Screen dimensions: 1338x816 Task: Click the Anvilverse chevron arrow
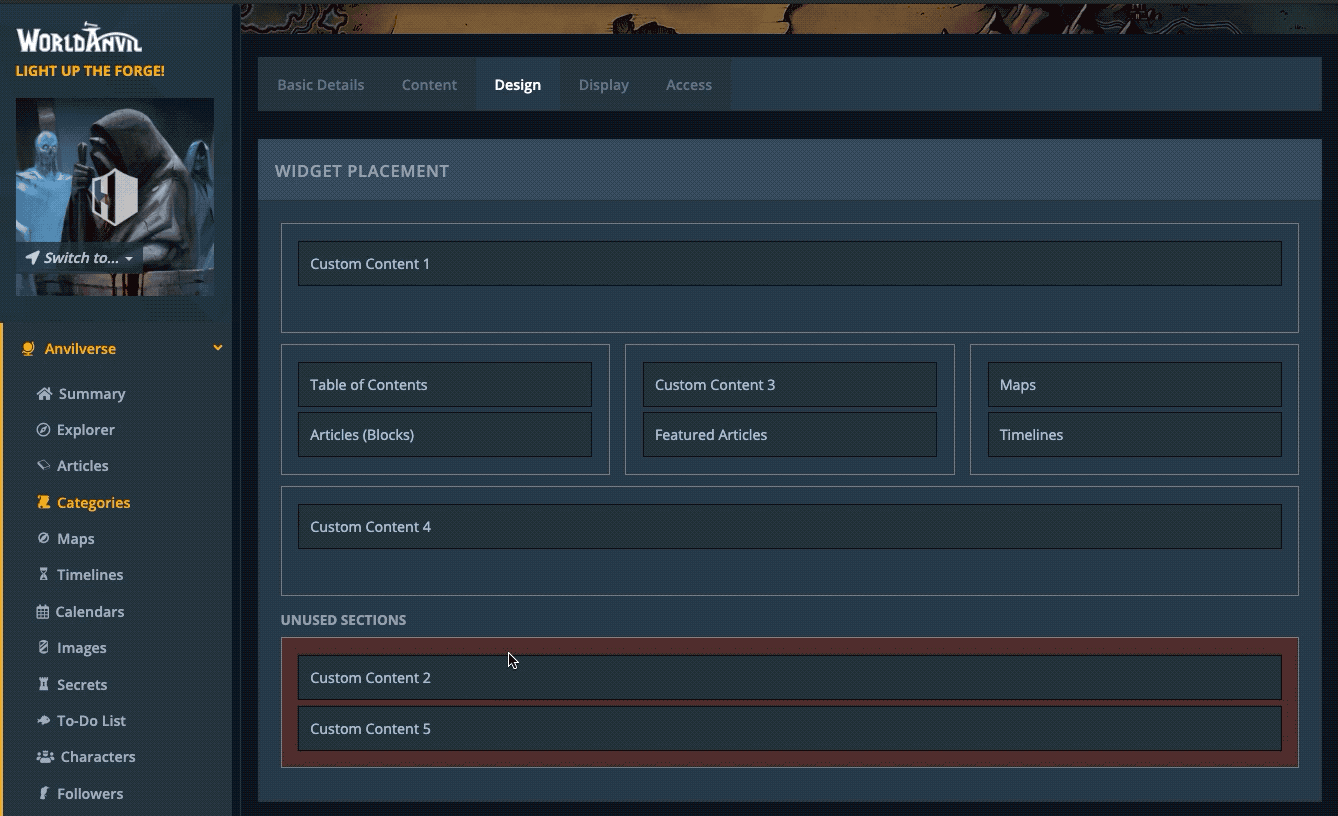point(217,348)
